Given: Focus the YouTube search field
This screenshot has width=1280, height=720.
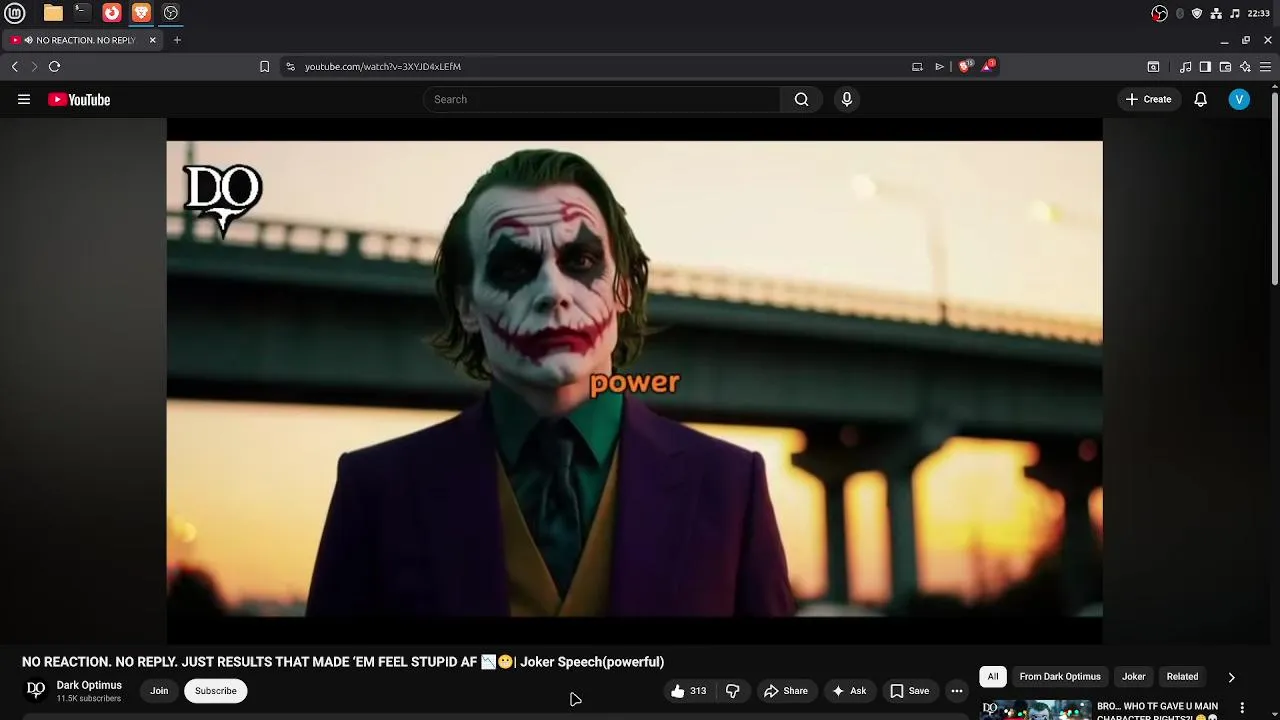Looking at the screenshot, I should [601, 99].
